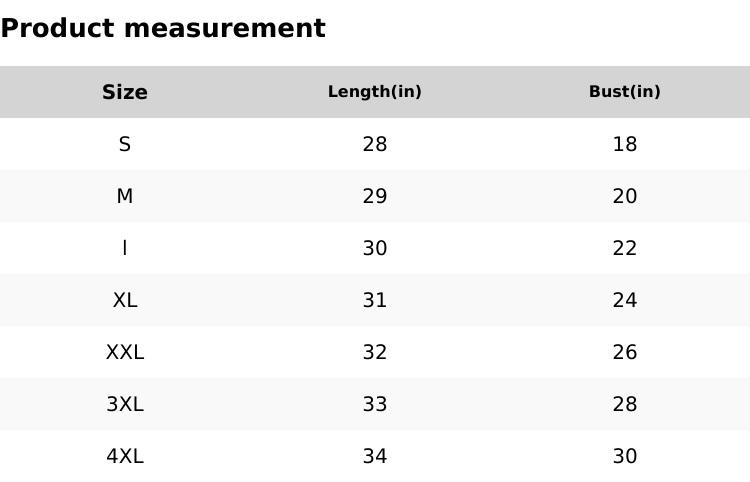Select the length value 32
Image resolution: width=750 pixels, height=482 pixels.
[x=375, y=352]
